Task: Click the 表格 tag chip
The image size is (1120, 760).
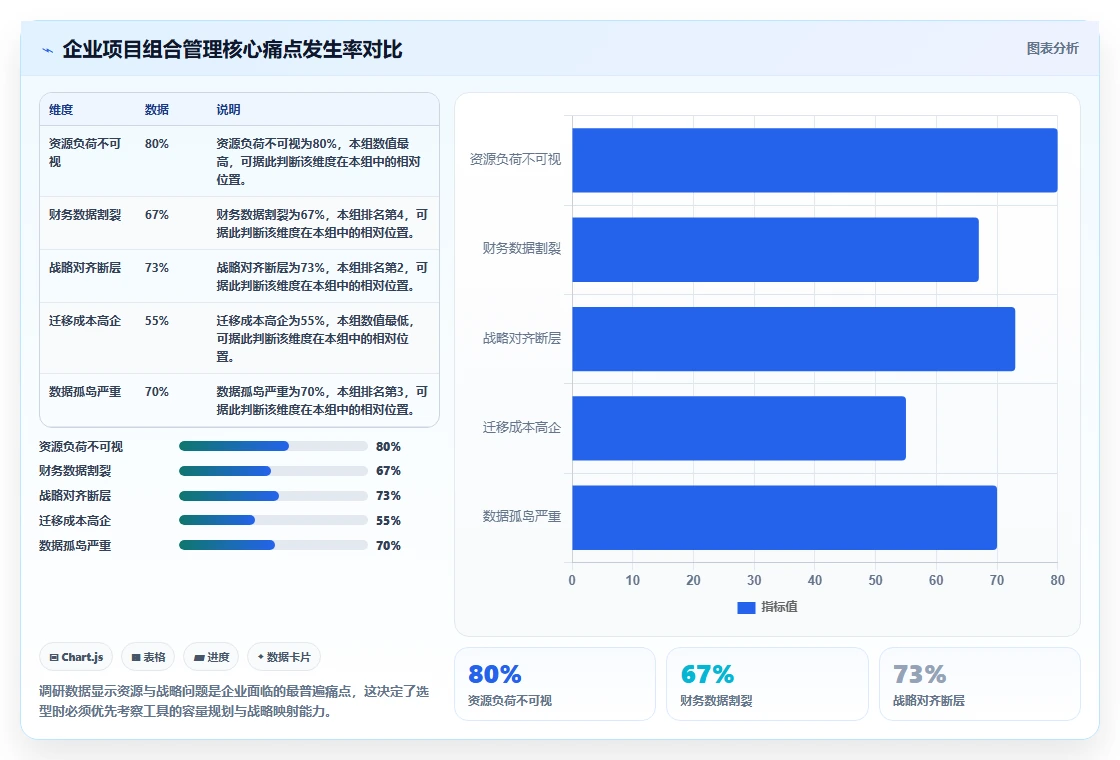Action: click(x=148, y=657)
